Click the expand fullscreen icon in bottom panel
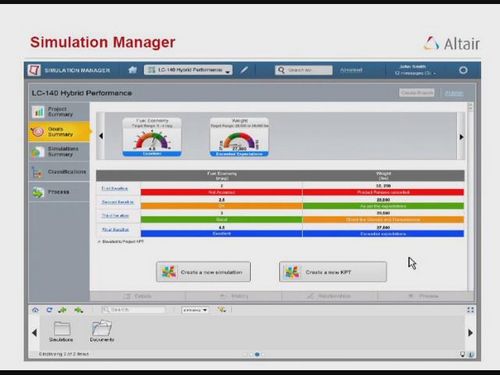The image size is (500, 375). 470,310
